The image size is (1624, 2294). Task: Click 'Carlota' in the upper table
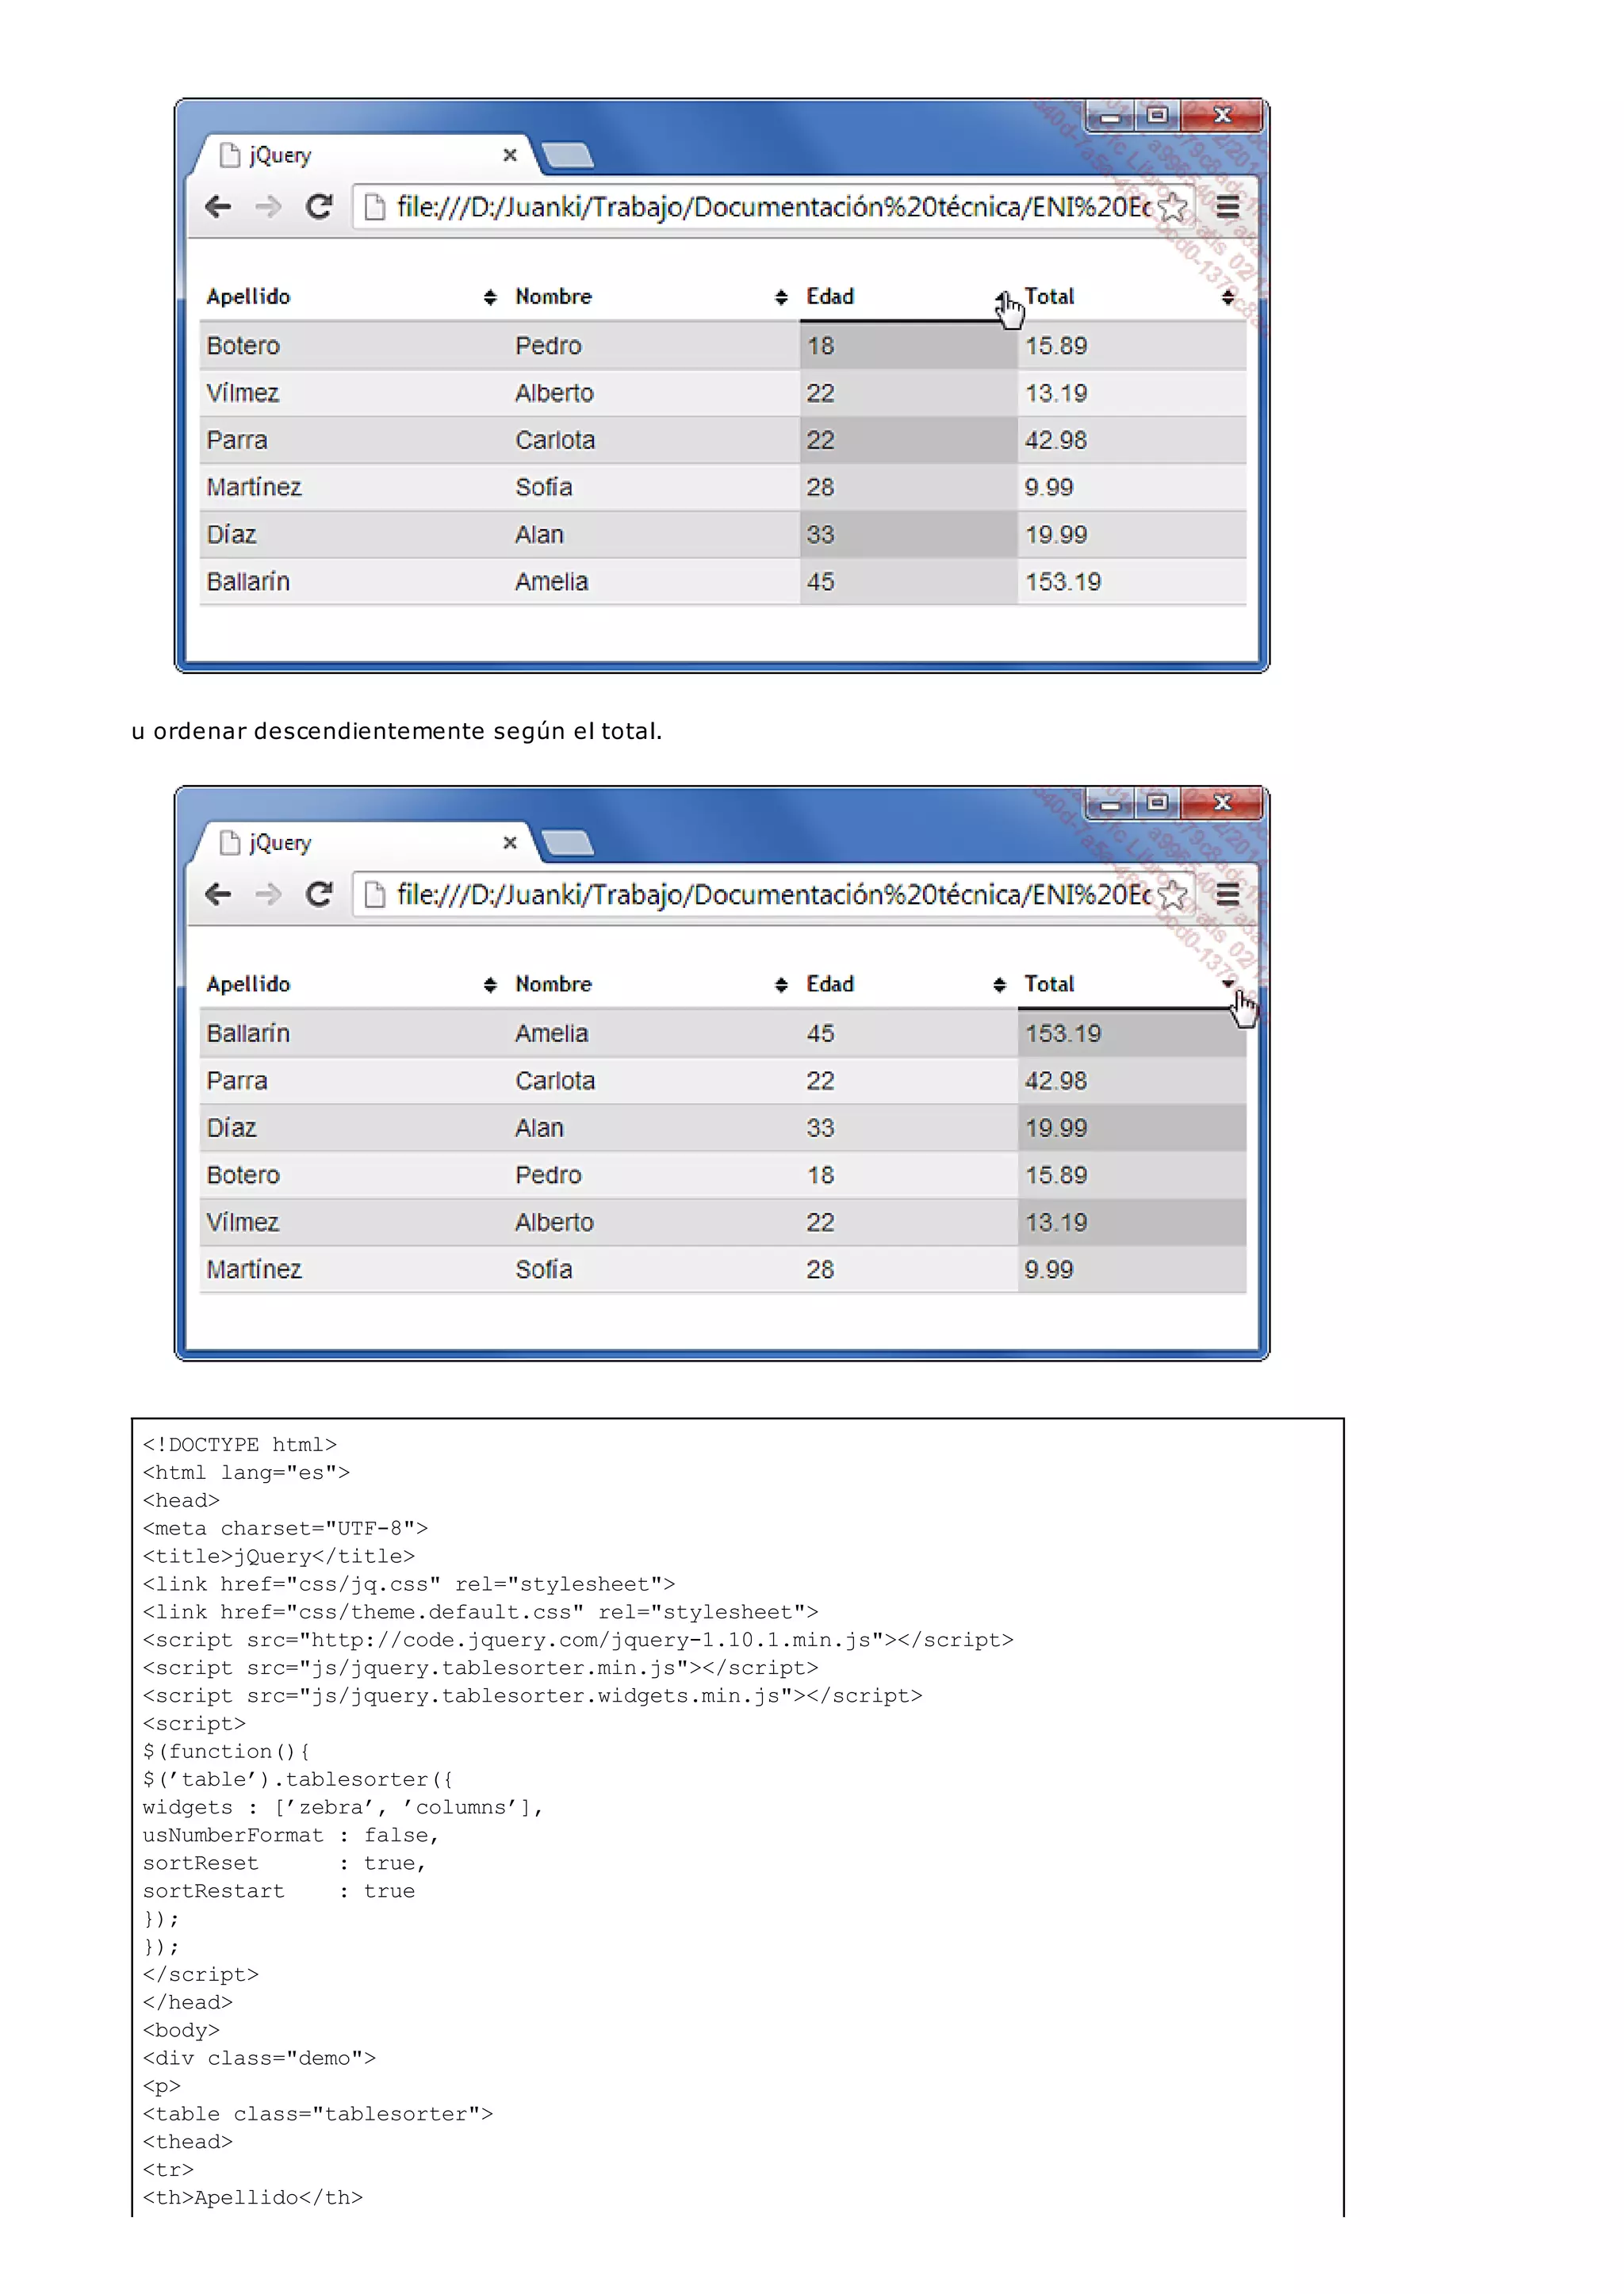tap(555, 440)
